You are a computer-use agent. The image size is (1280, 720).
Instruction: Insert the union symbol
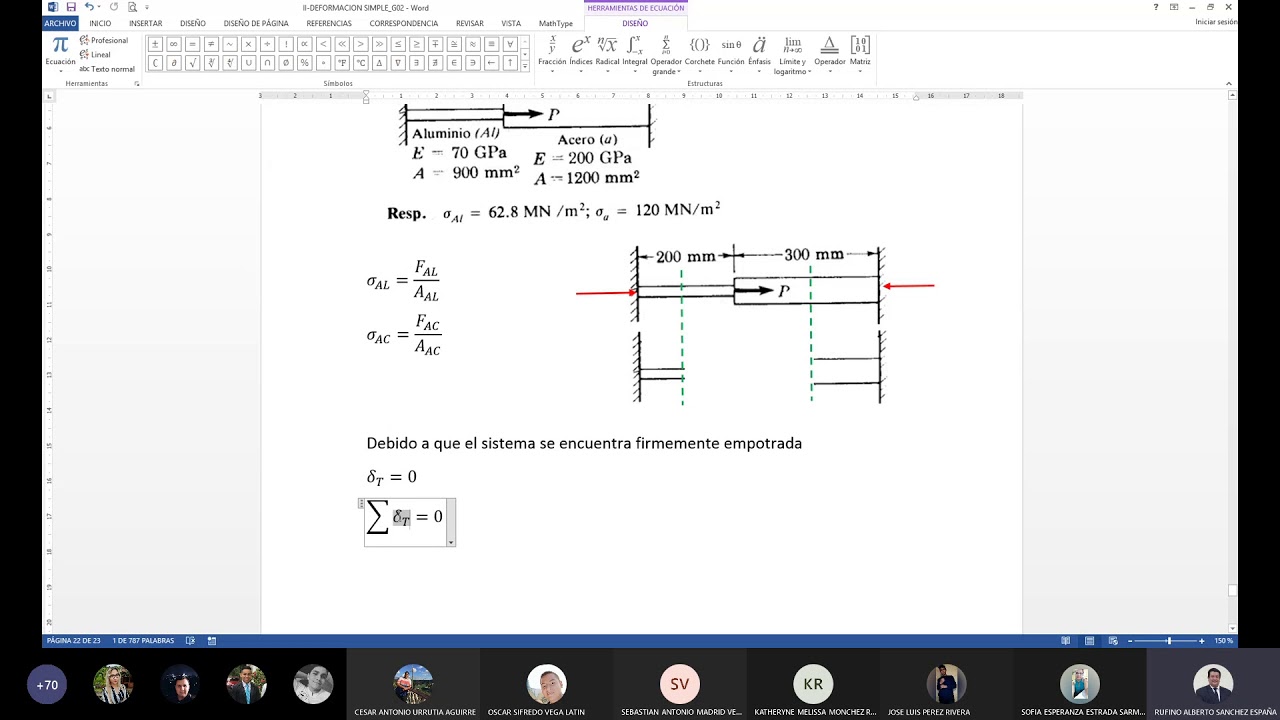tap(248, 63)
